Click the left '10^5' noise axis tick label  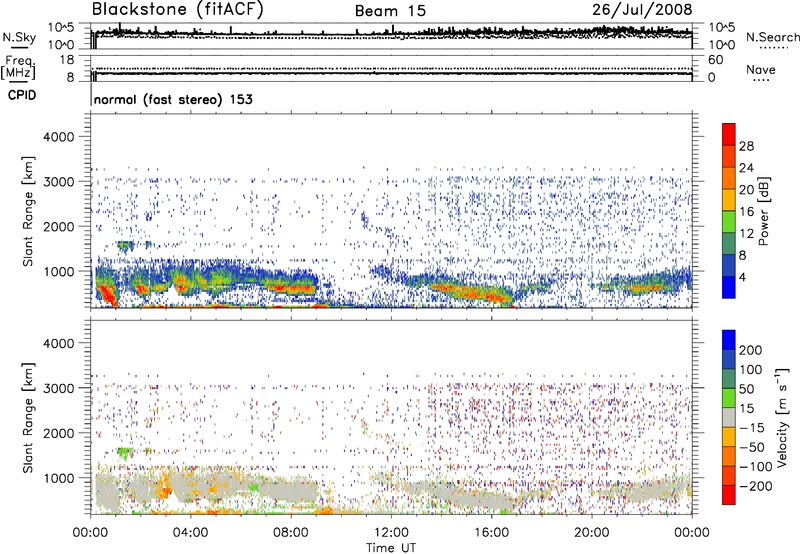[x=61, y=28]
